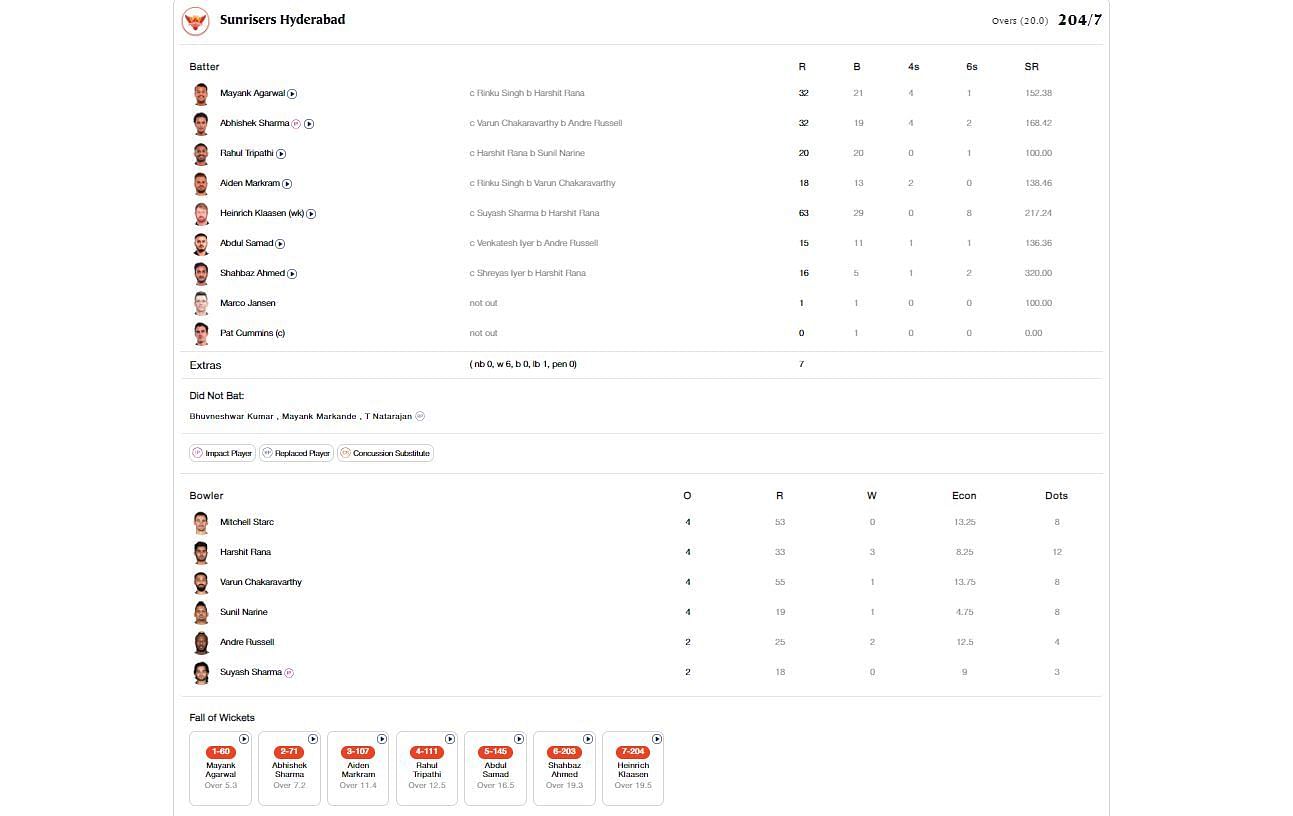Open Andre Russell's bowler avatar
Image resolution: width=1293 pixels, height=816 pixels.
click(201, 643)
